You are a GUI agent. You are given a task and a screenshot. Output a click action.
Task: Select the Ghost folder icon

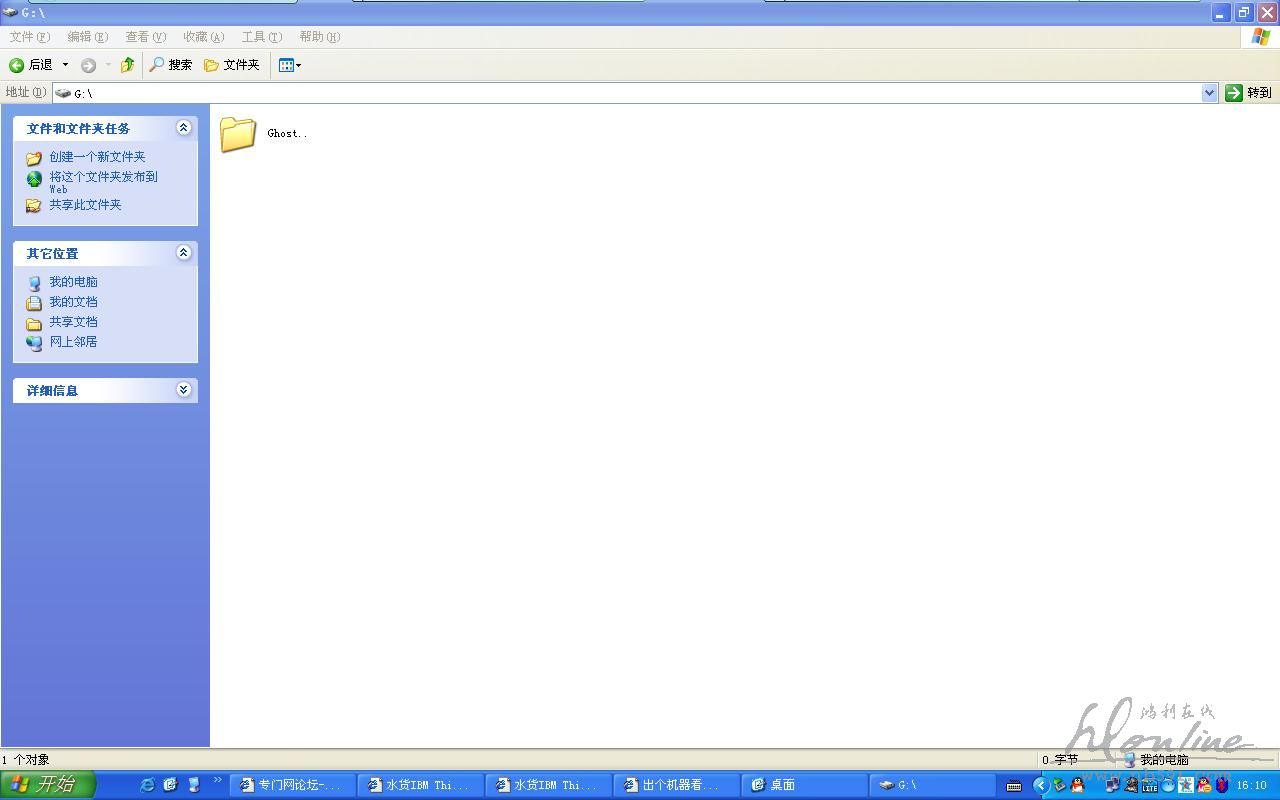click(x=238, y=134)
